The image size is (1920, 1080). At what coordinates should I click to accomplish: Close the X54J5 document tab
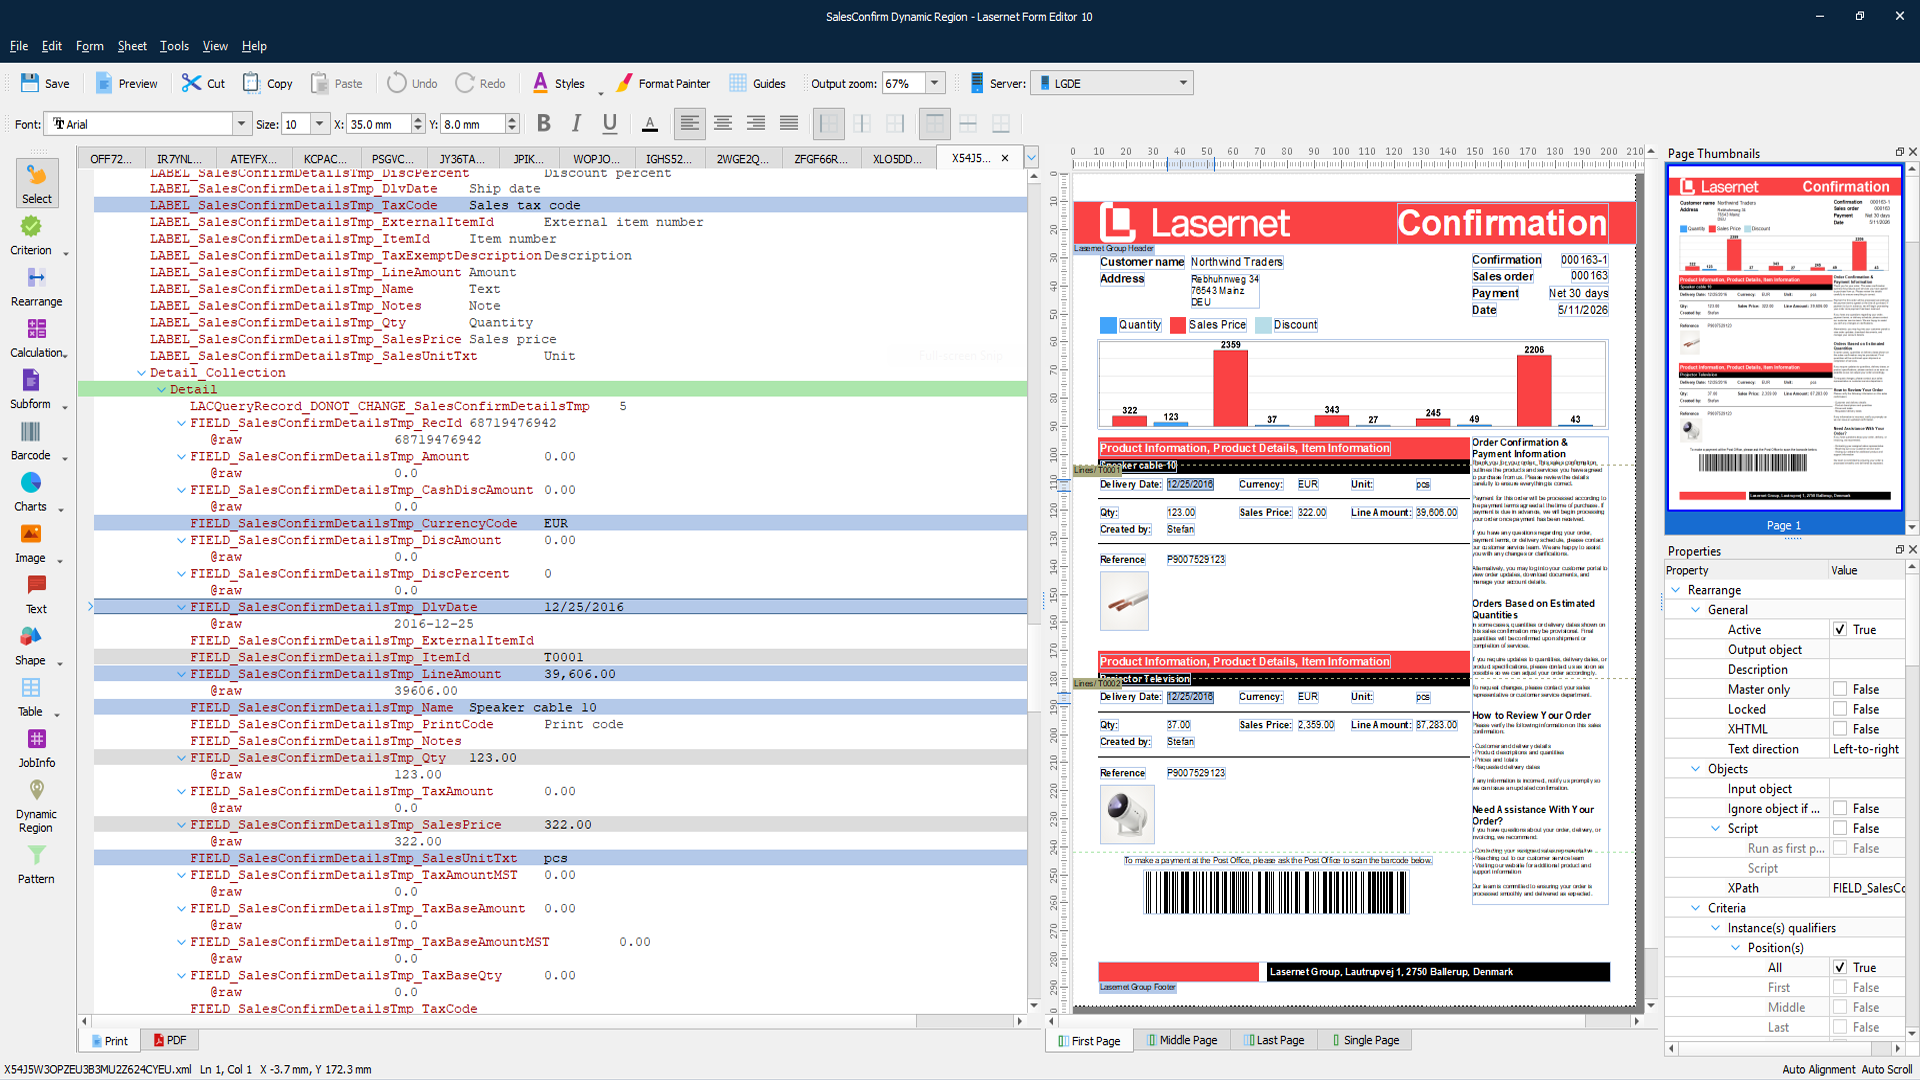pos(1005,158)
